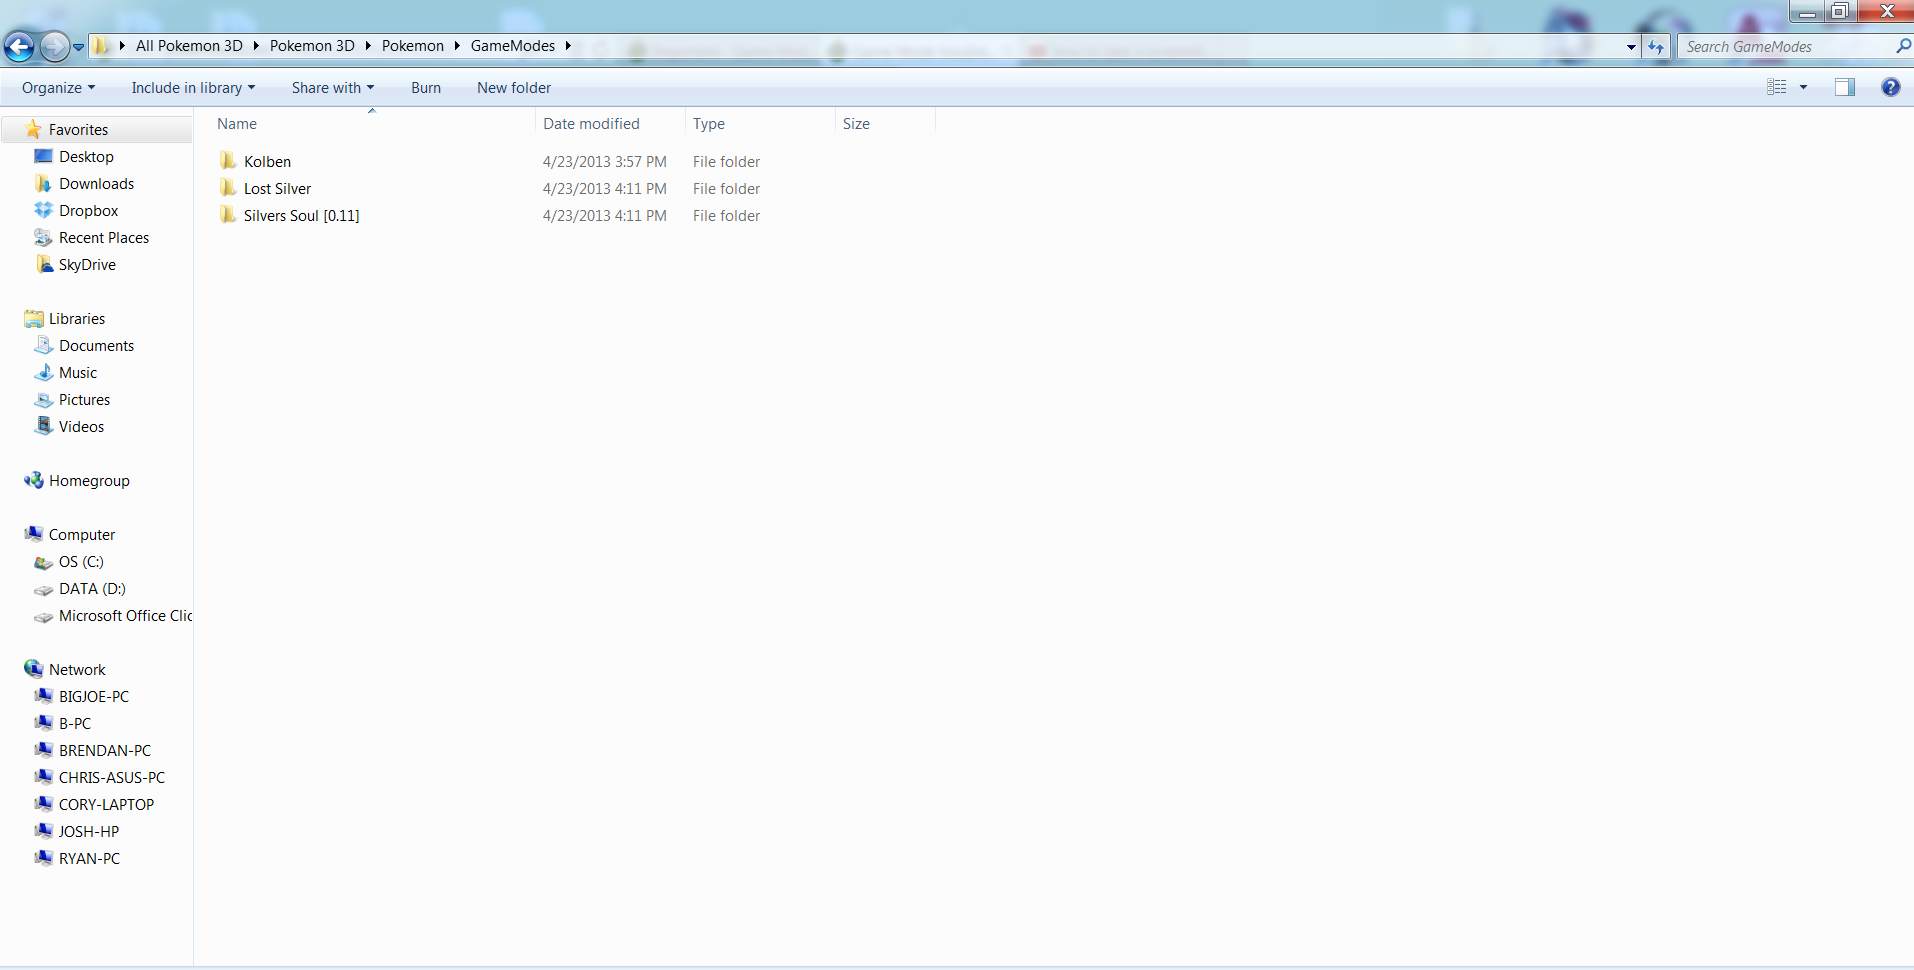Open the More view options dropdown arrow
The image size is (1914, 970).
(1803, 87)
